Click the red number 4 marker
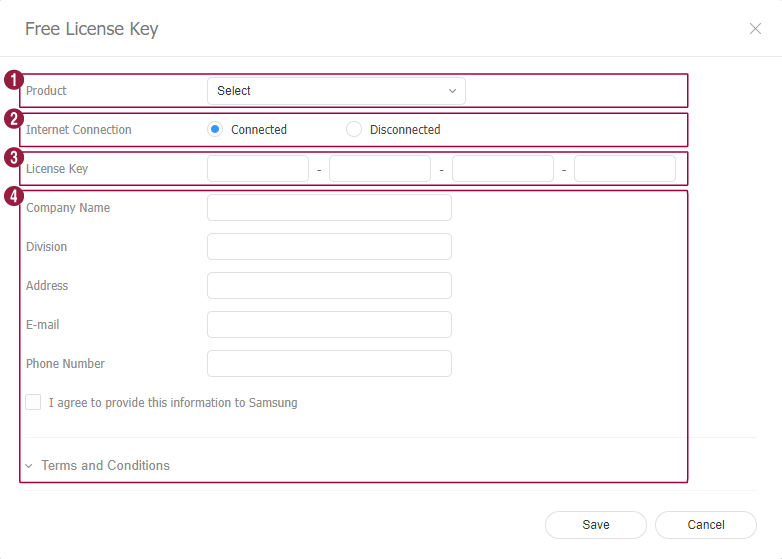This screenshot has height=559, width=782. 13,196
